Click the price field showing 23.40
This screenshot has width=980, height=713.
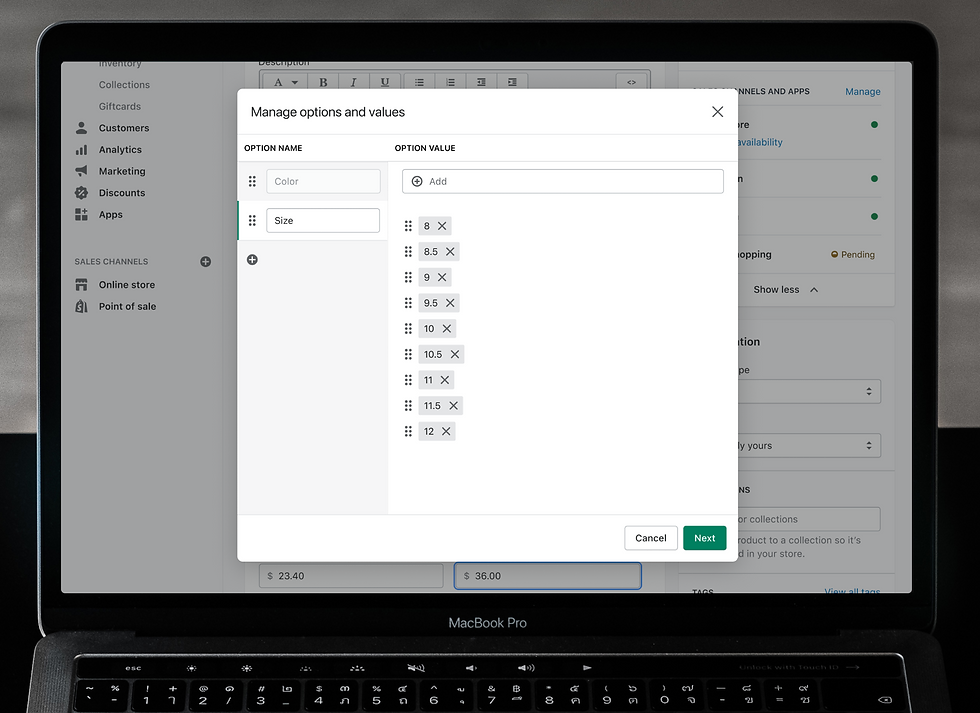point(351,576)
